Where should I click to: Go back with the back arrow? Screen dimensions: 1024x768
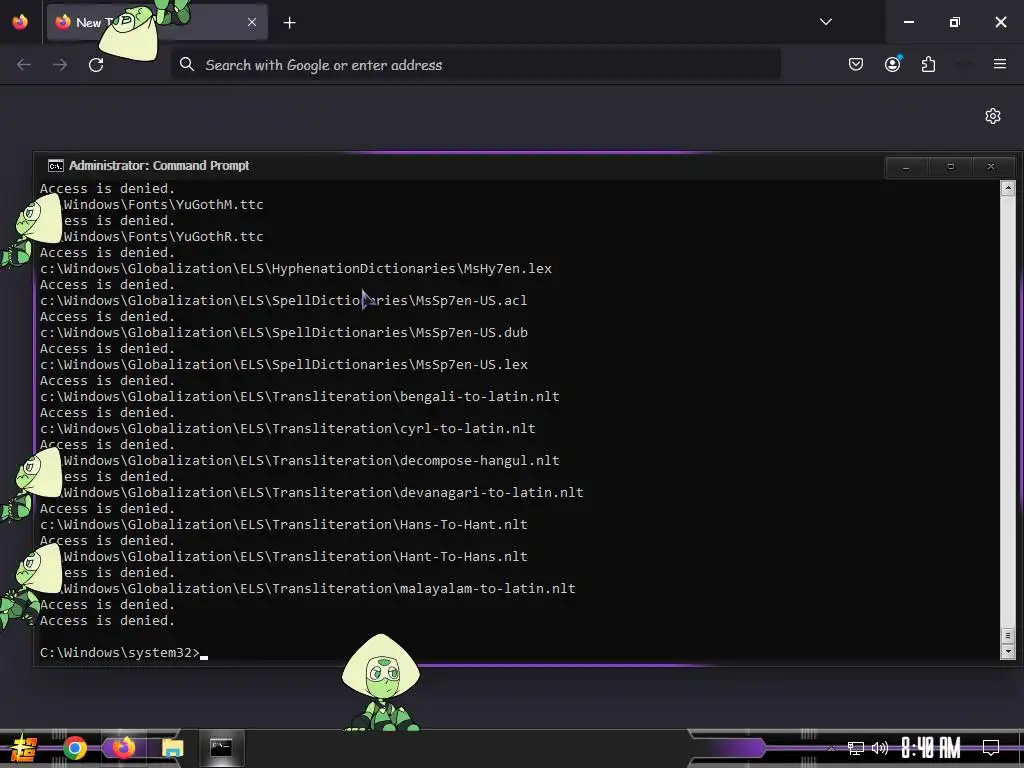pyautogui.click(x=24, y=65)
